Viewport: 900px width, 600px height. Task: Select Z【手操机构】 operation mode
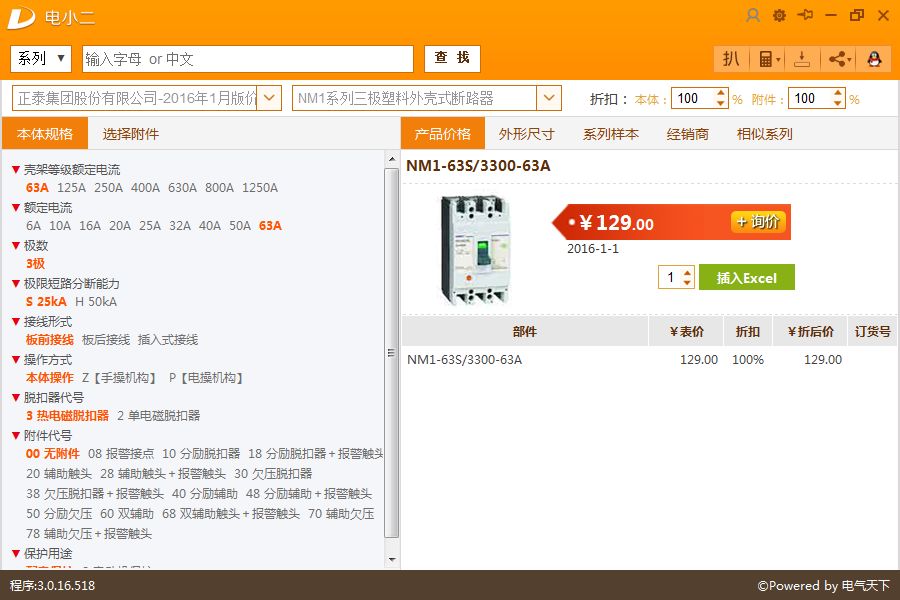point(120,378)
